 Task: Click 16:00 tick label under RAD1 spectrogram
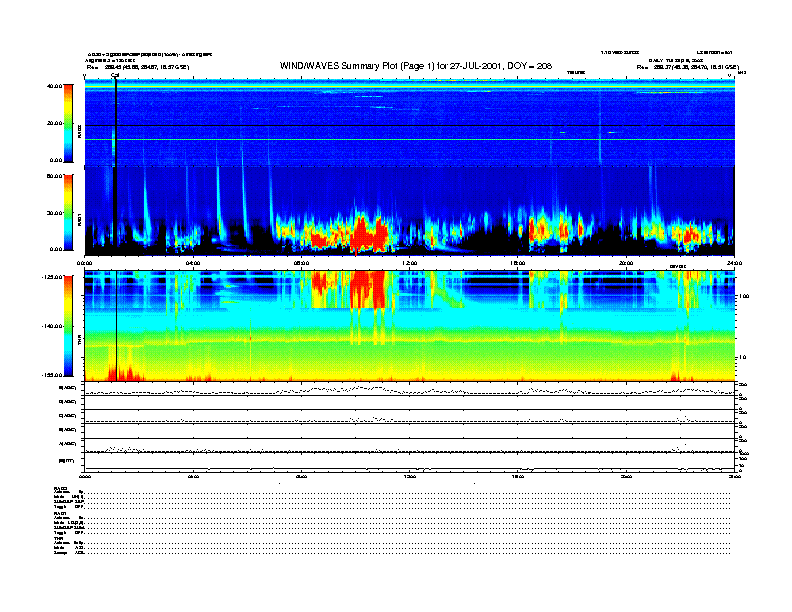point(518,263)
